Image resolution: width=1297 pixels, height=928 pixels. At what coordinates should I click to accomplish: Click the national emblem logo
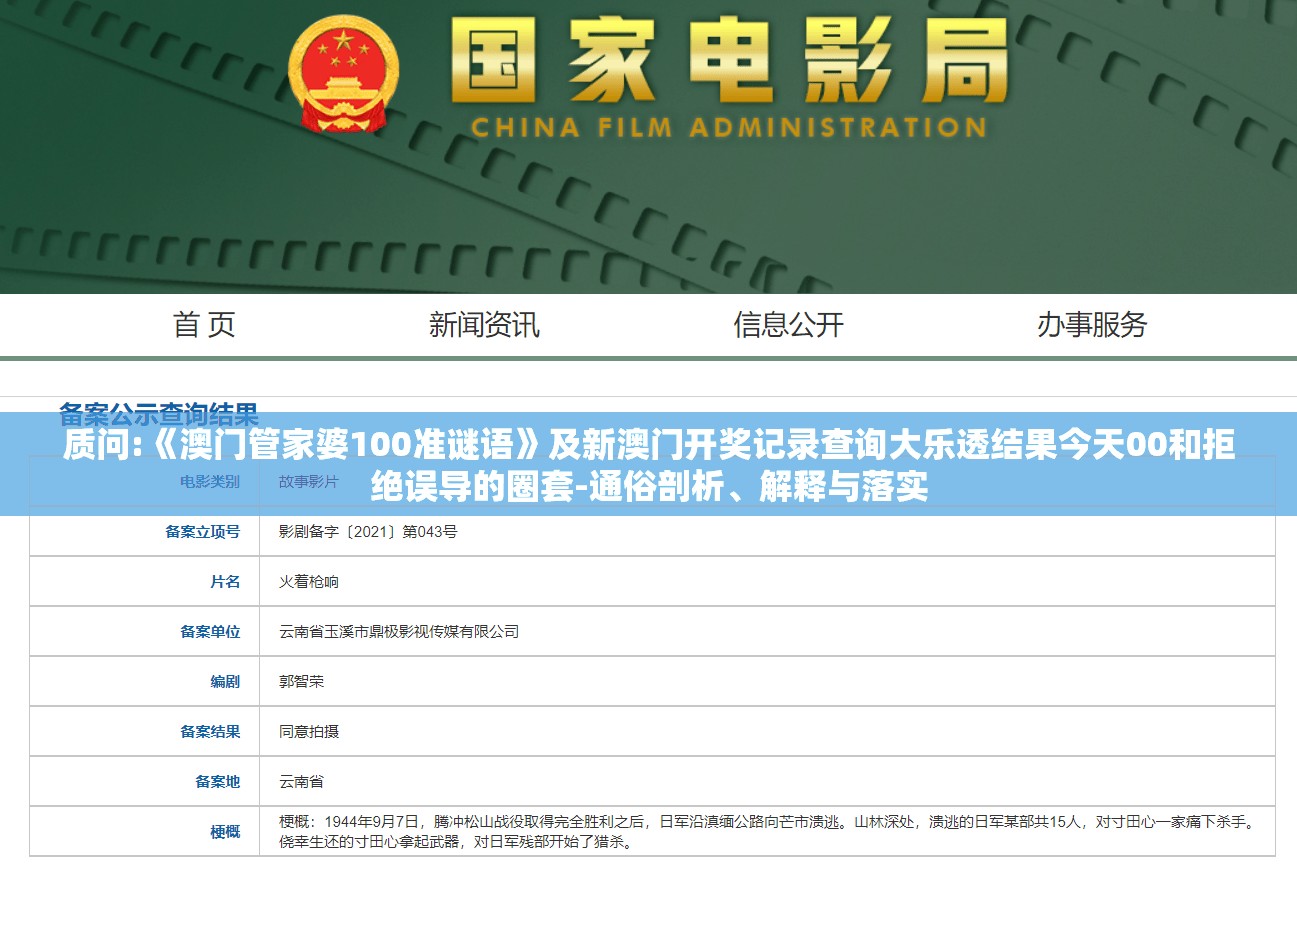point(343,75)
